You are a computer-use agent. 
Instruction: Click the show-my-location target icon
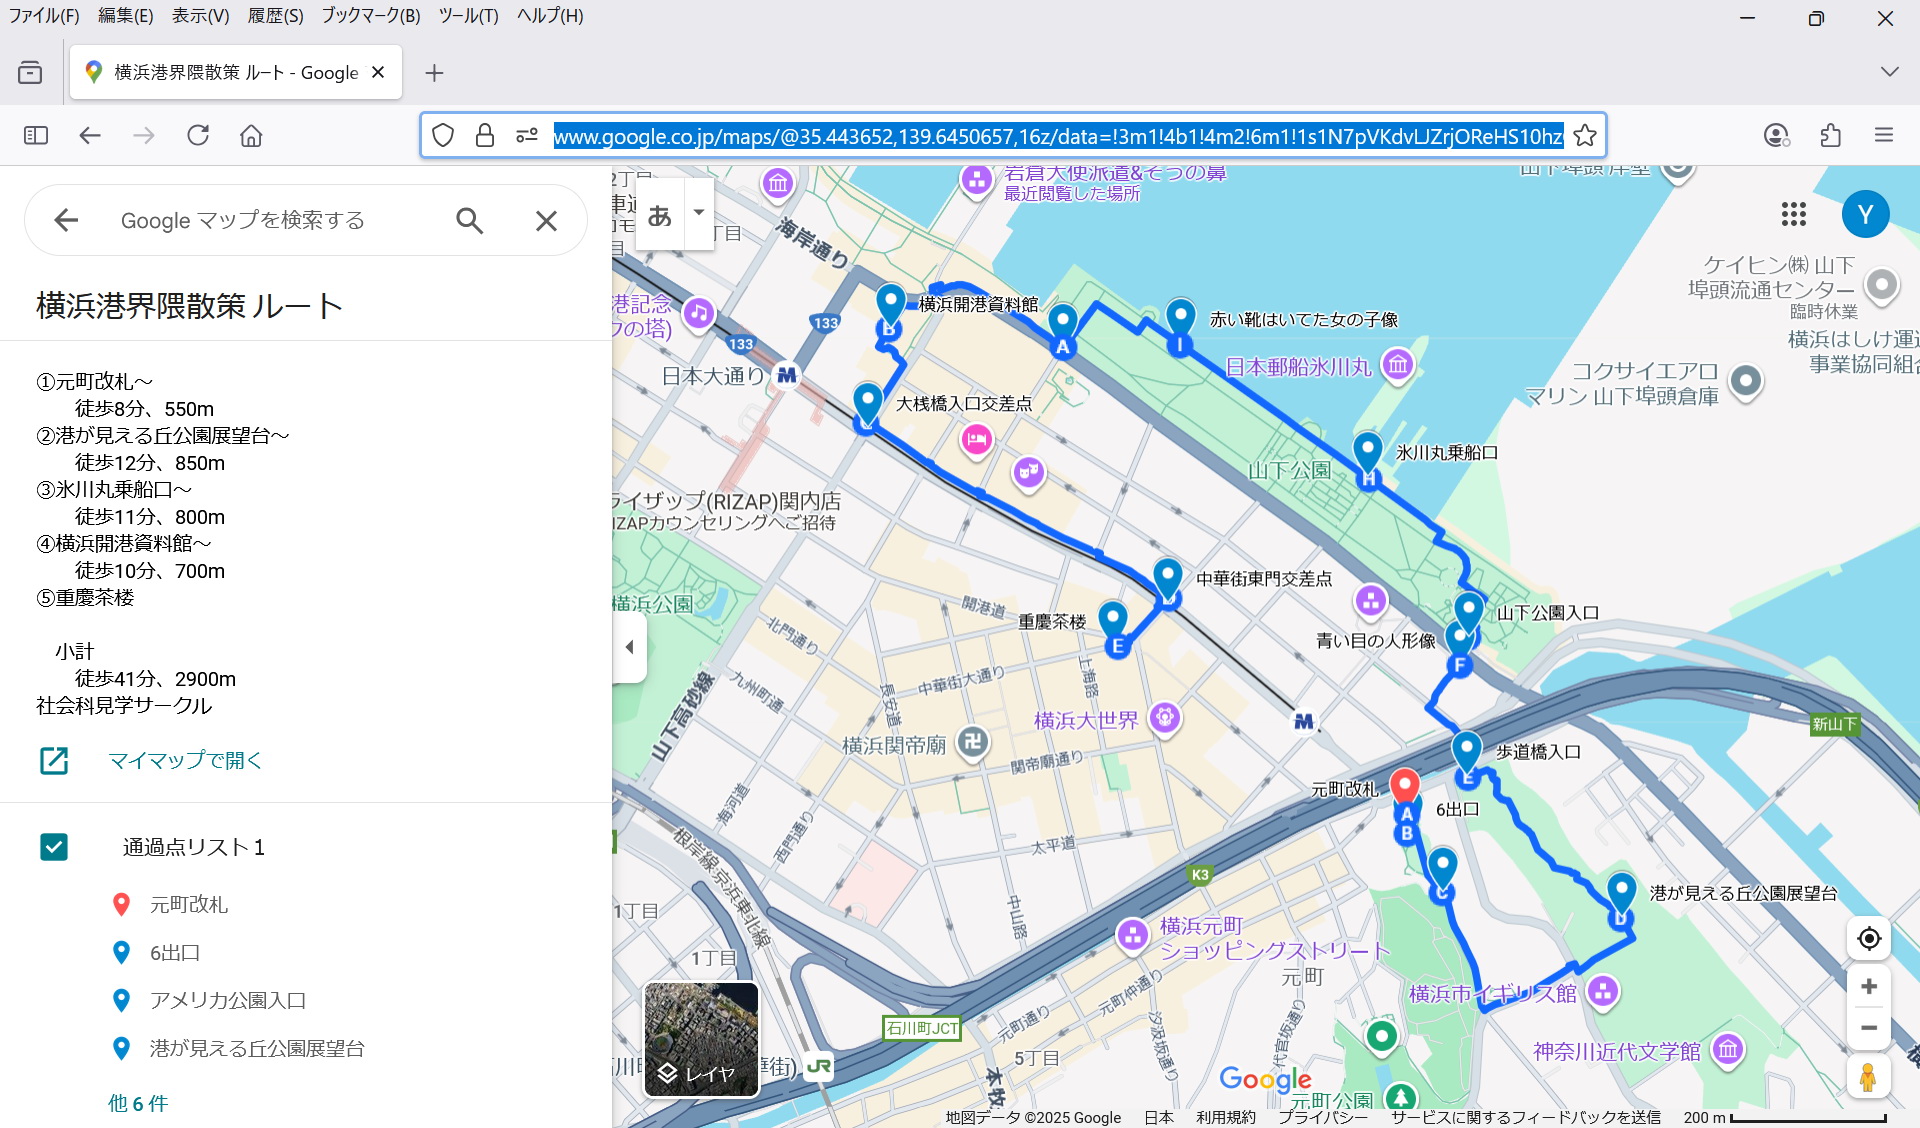pos(1868,938)
